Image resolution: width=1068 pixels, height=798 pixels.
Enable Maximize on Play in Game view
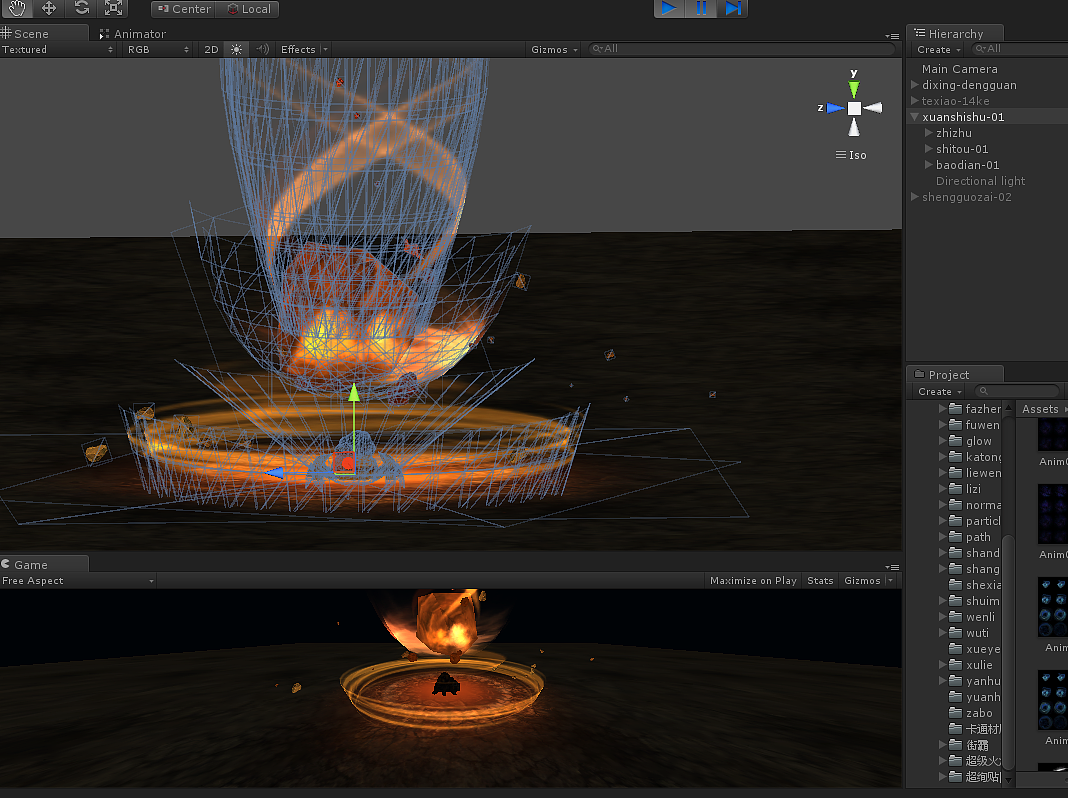tap(753, 580)
